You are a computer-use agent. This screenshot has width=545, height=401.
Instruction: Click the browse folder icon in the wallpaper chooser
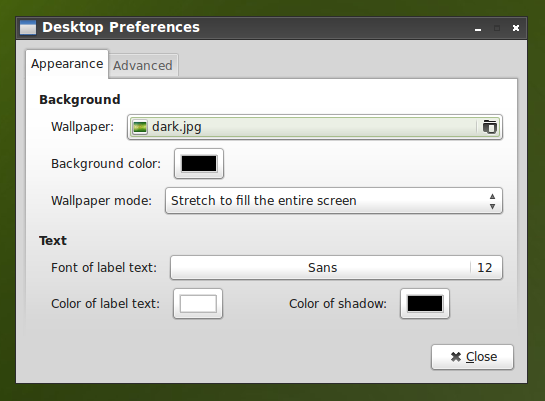click(489, 127)
